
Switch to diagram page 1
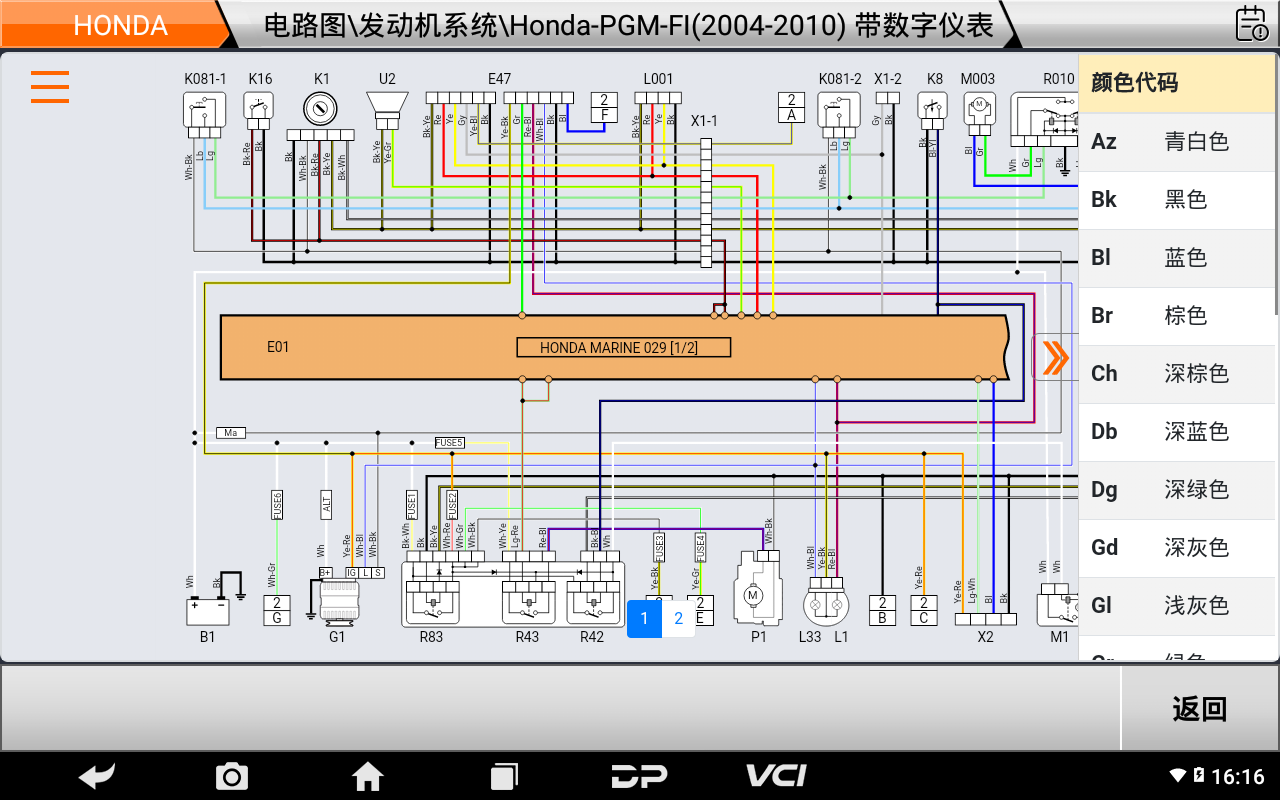click(644, 618)
